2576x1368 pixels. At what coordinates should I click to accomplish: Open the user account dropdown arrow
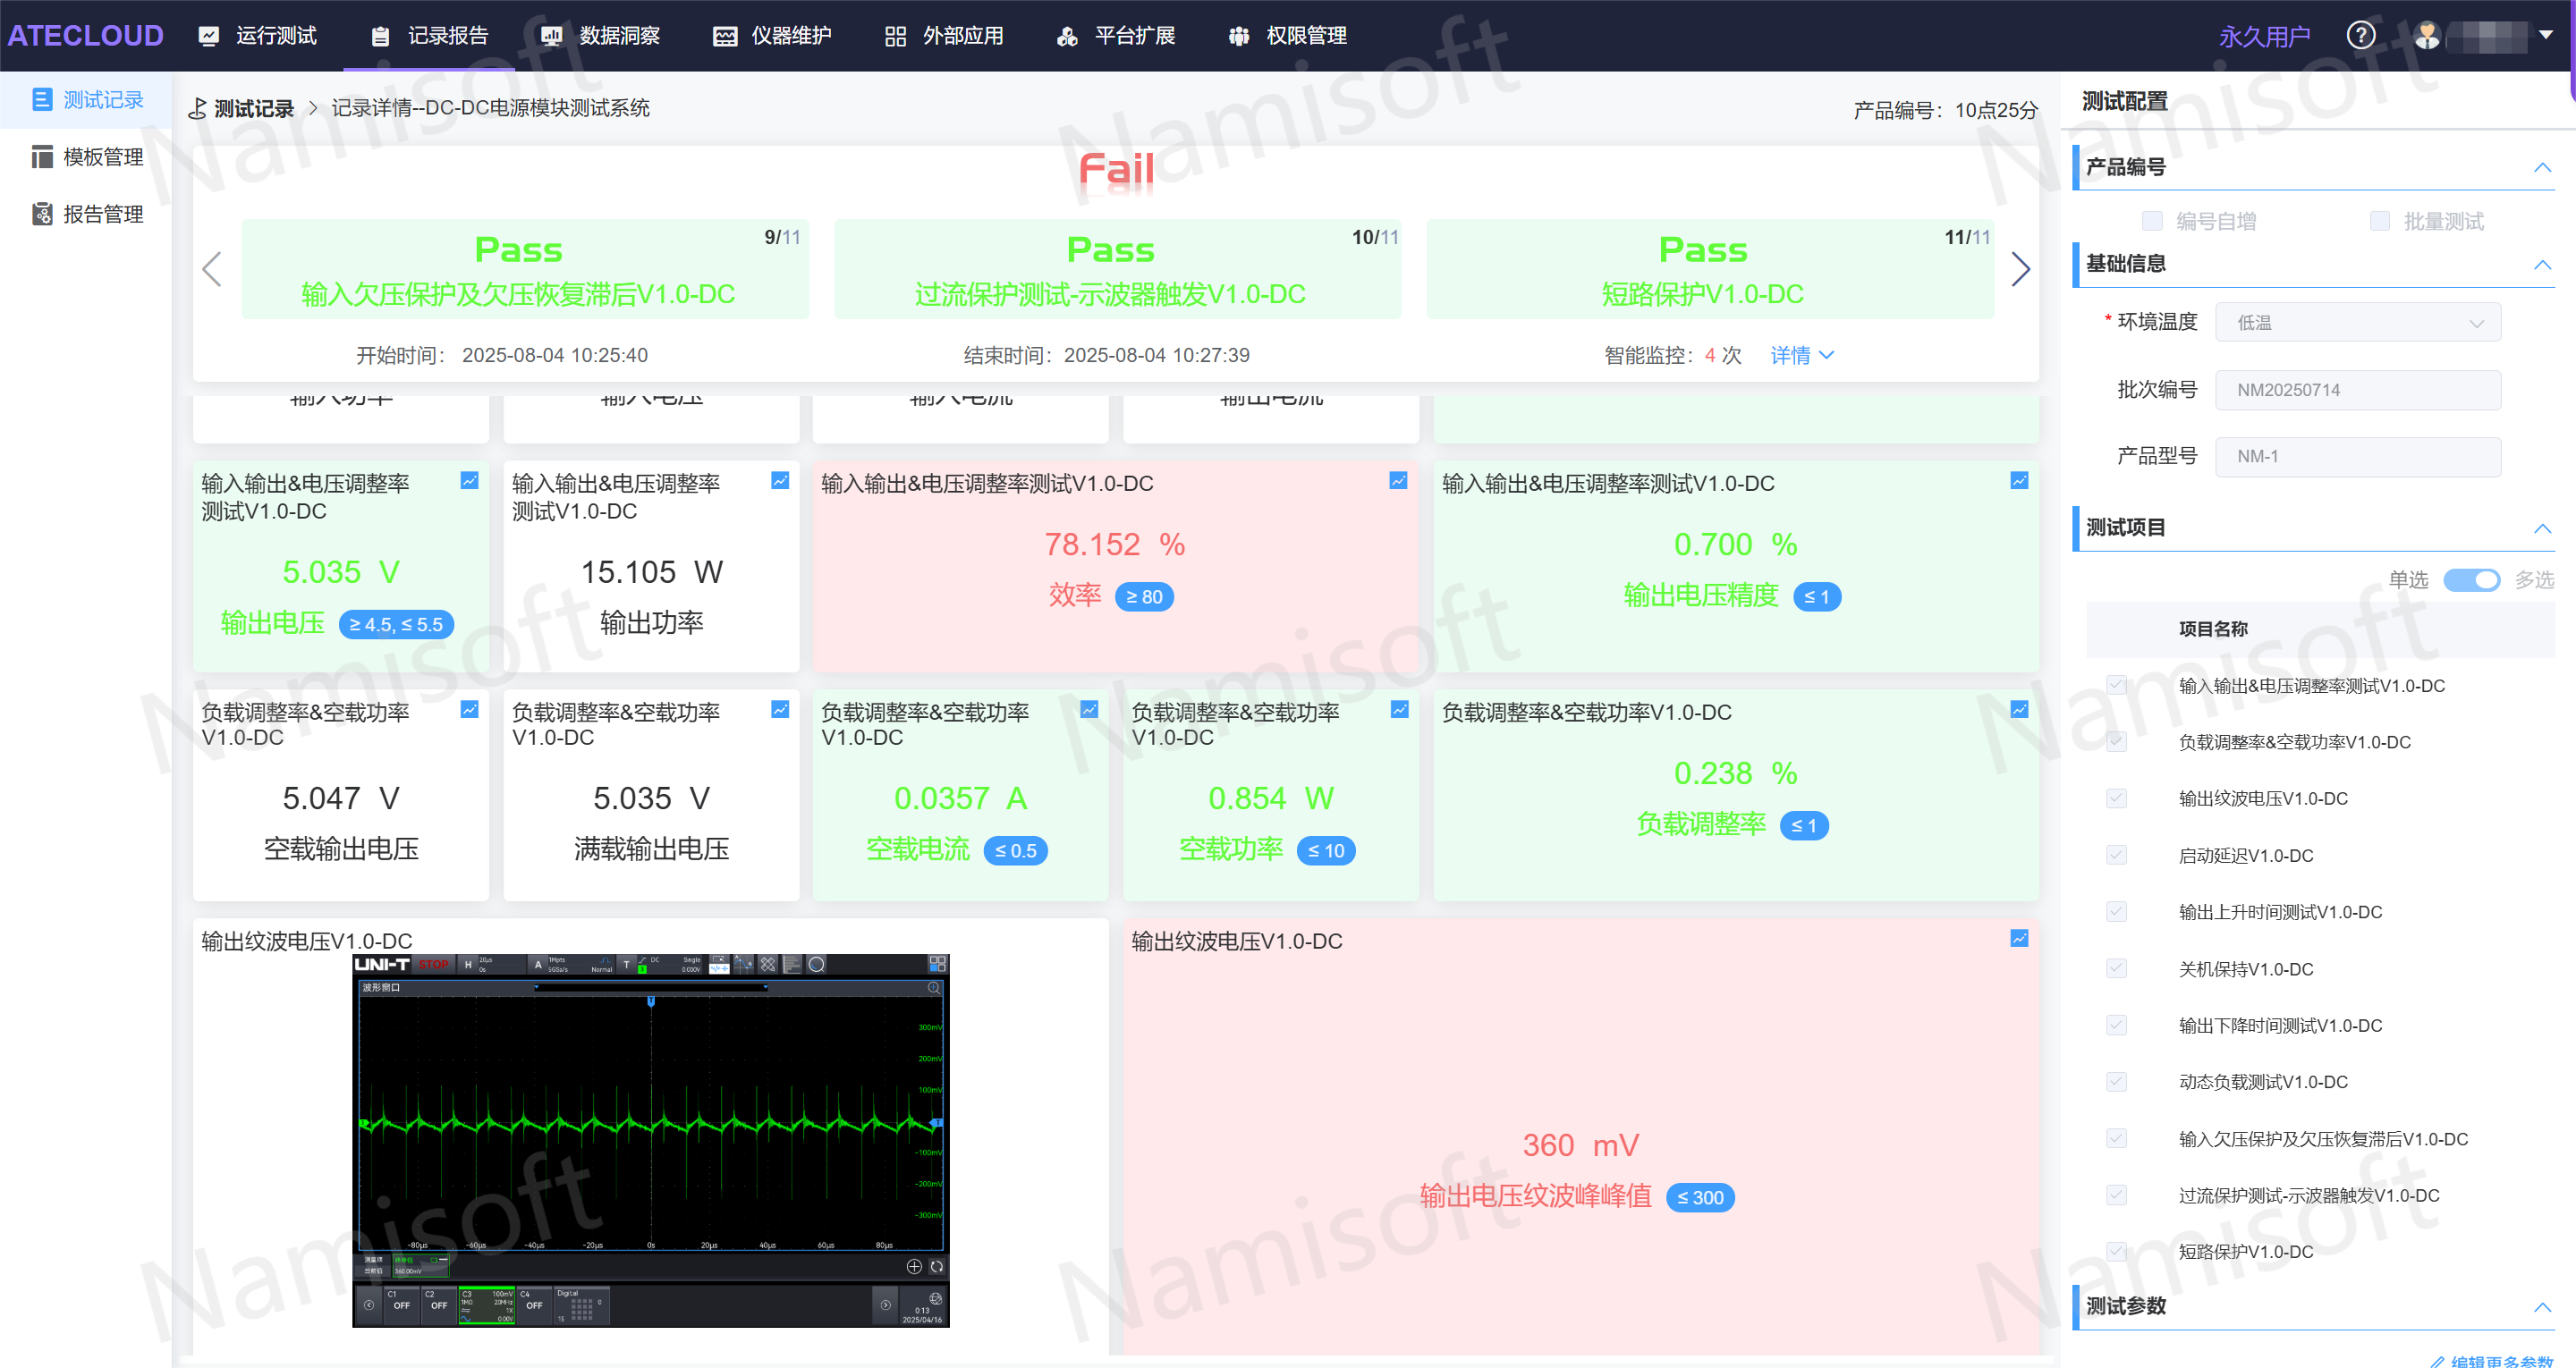(x=2546, y=35)
